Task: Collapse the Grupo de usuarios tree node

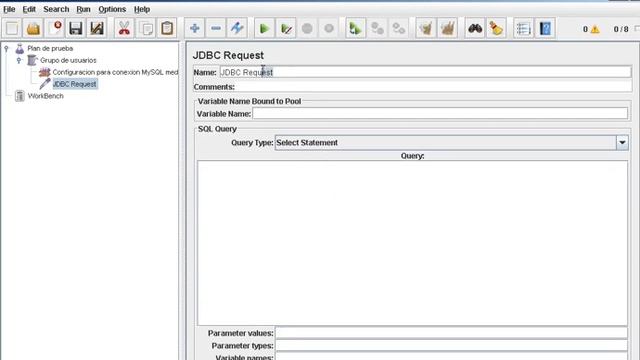Action: click(x=19, y=60)
